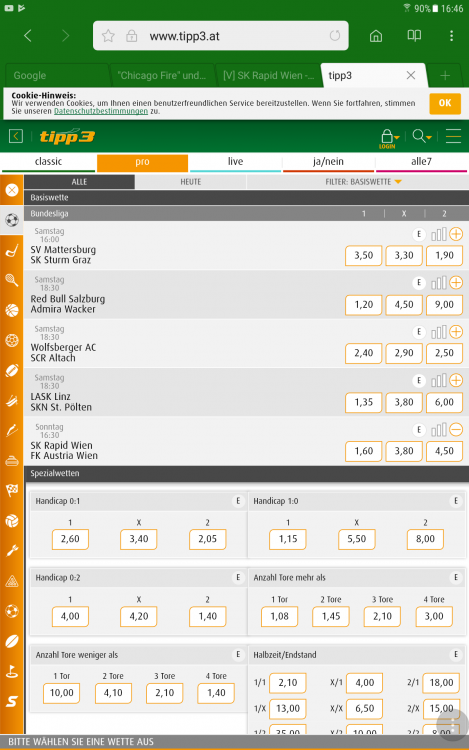Open the hamburger menu next to search

pyautogui.click(x=453, y=136)
